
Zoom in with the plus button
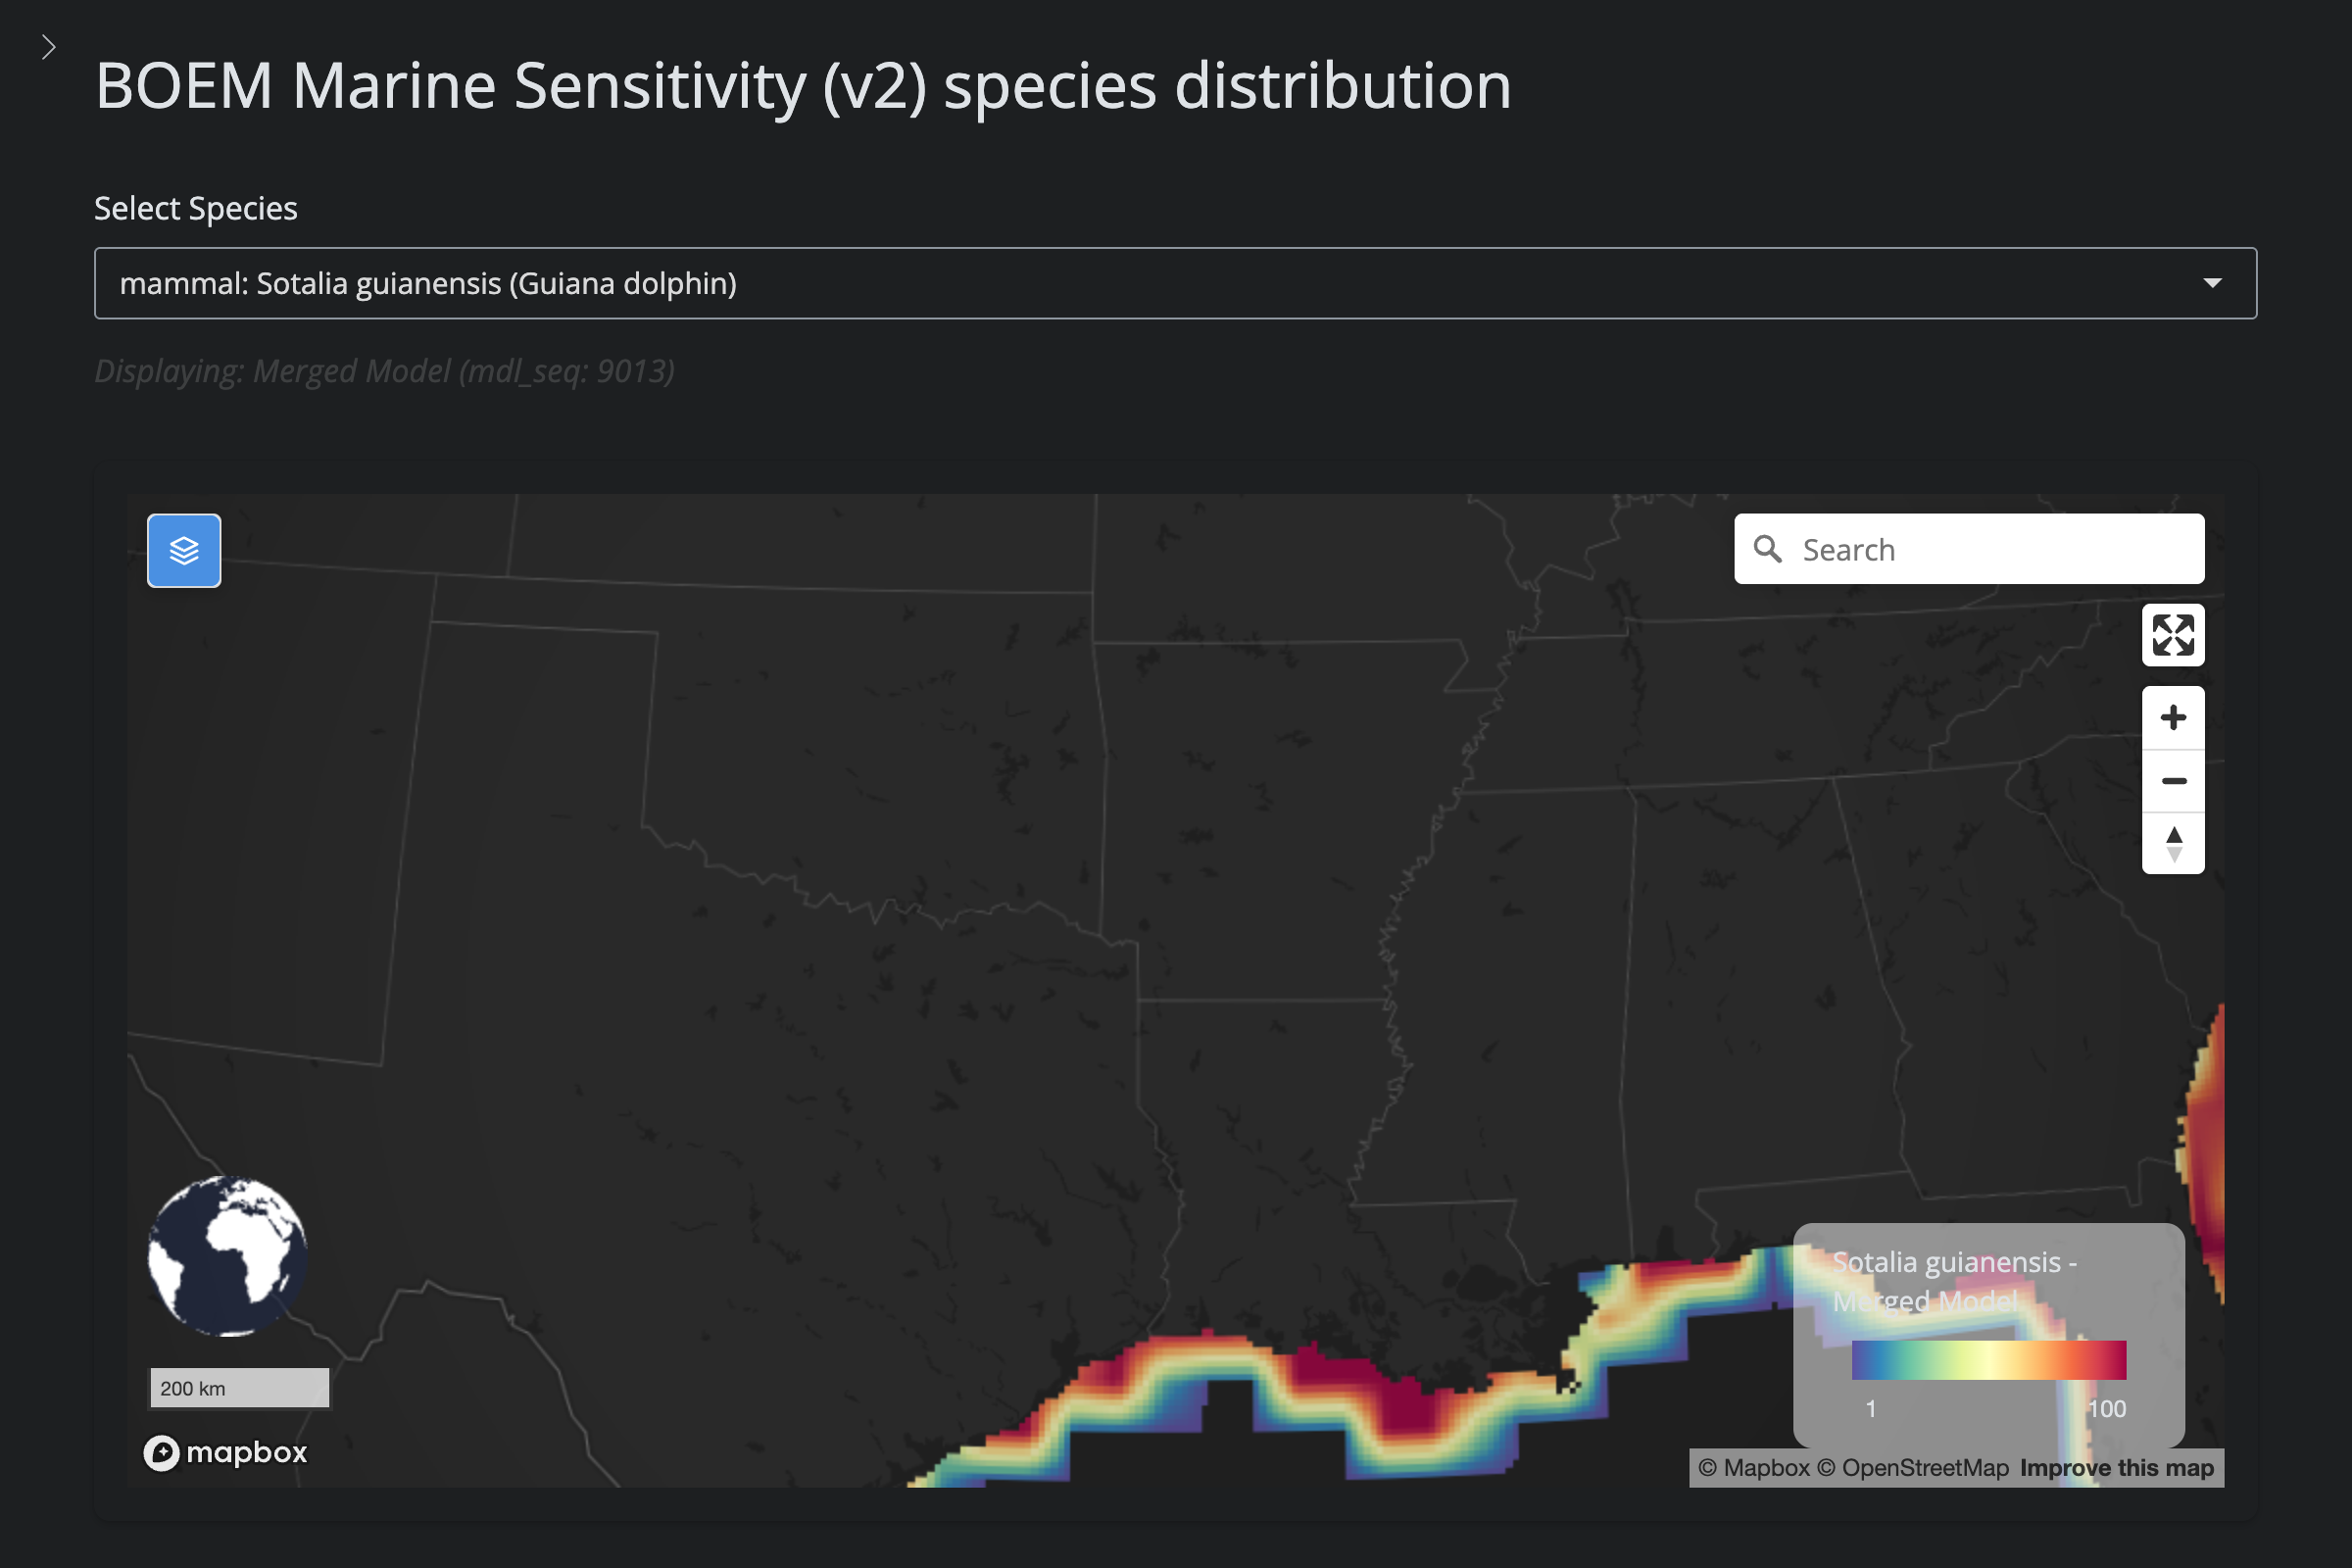tap(2172, 718)
